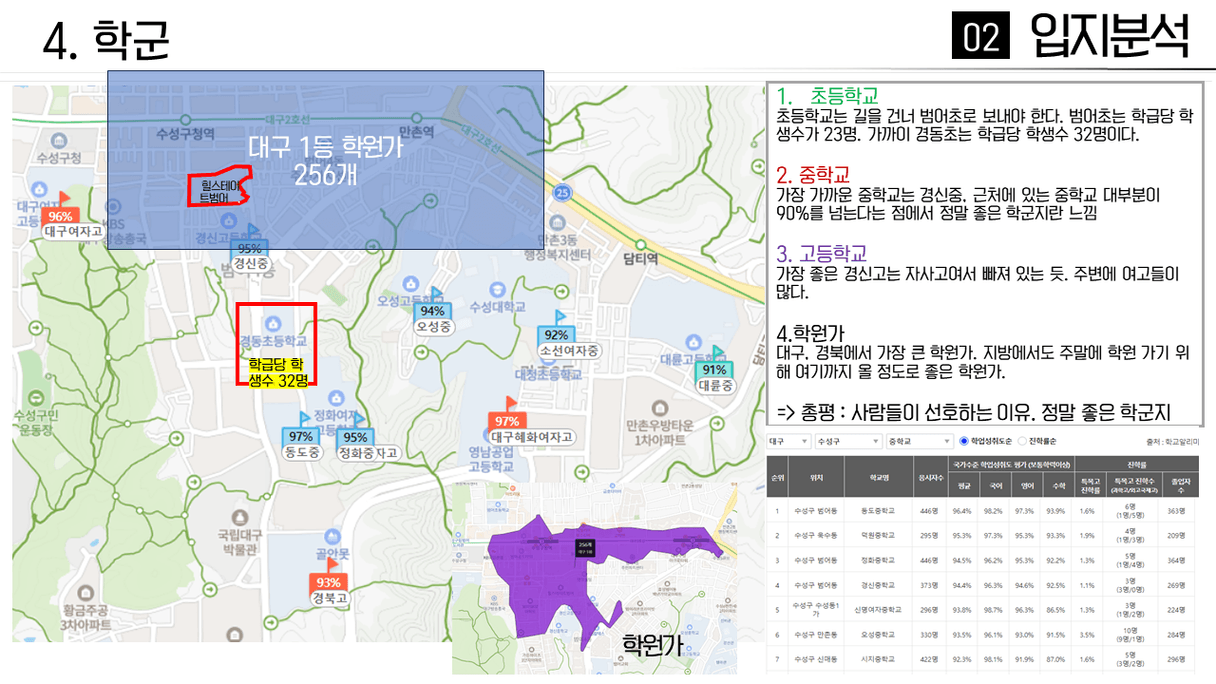The width and height of the screenshot is (1216, 684).
Task: Click the 만촌역 station label
Action: [416, 131]
